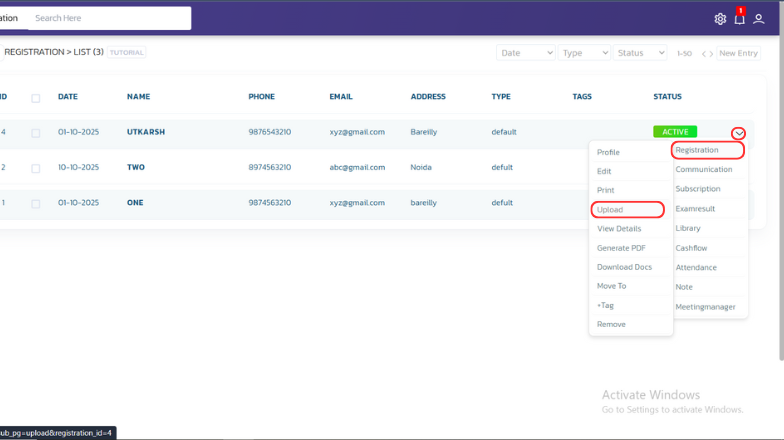Screen dimensions: 784x440
Task: Open the Status filter dropdown
Action: click(640, 53)
